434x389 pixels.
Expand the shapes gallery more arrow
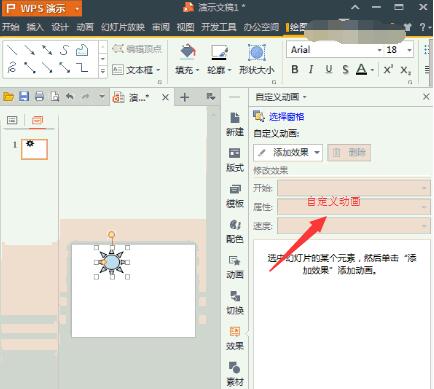pyautogui.click(x=103, y=71)
